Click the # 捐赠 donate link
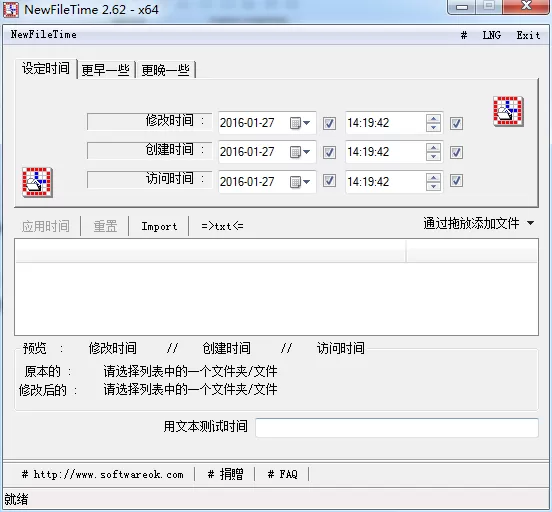Screen dimensions: 552x512 [x=225, y=474]
